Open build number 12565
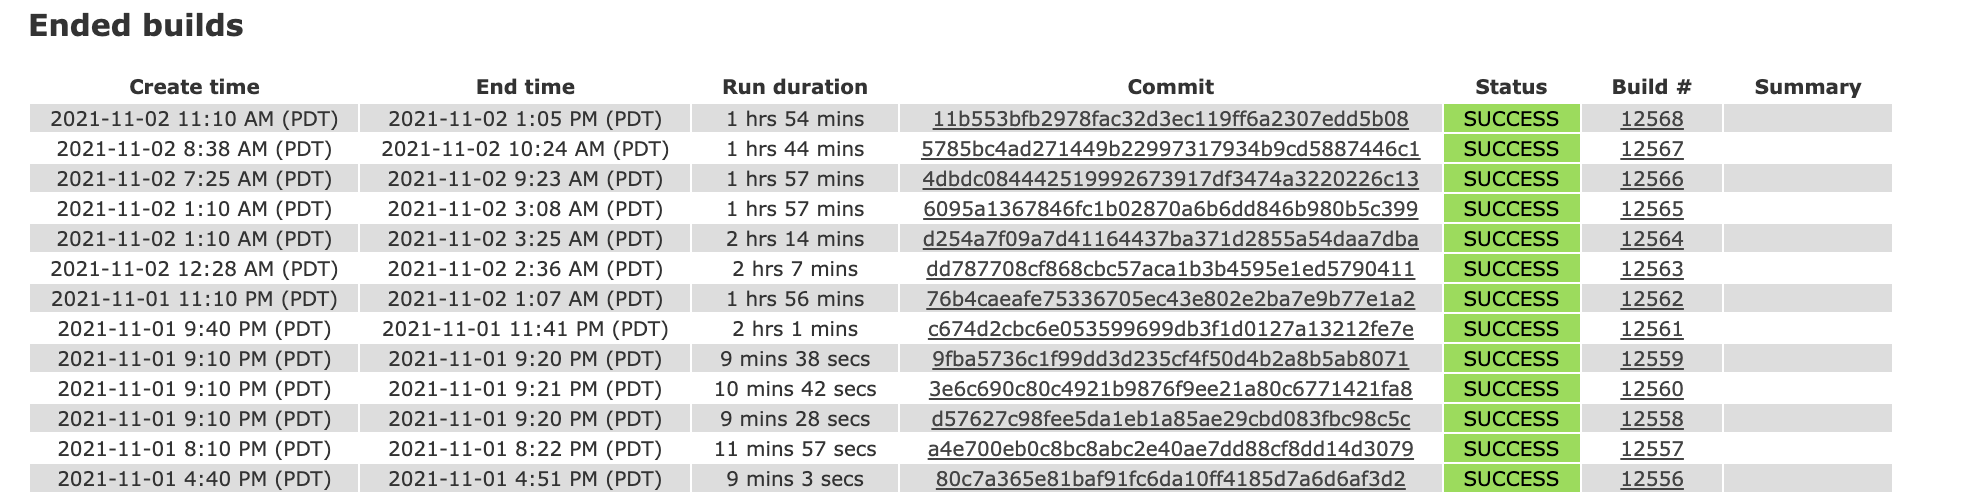 click(1651, 209)
